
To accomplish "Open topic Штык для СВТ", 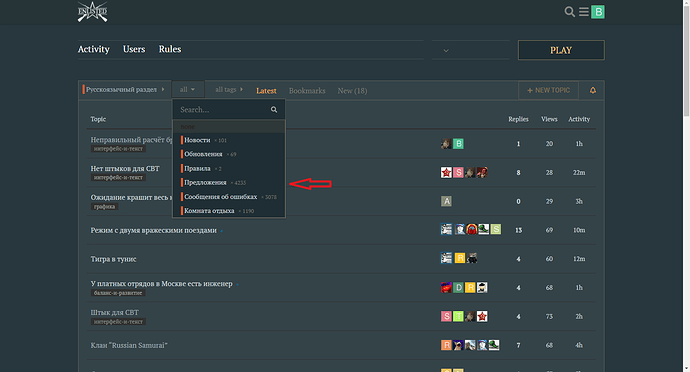I will tap(114, 312).
